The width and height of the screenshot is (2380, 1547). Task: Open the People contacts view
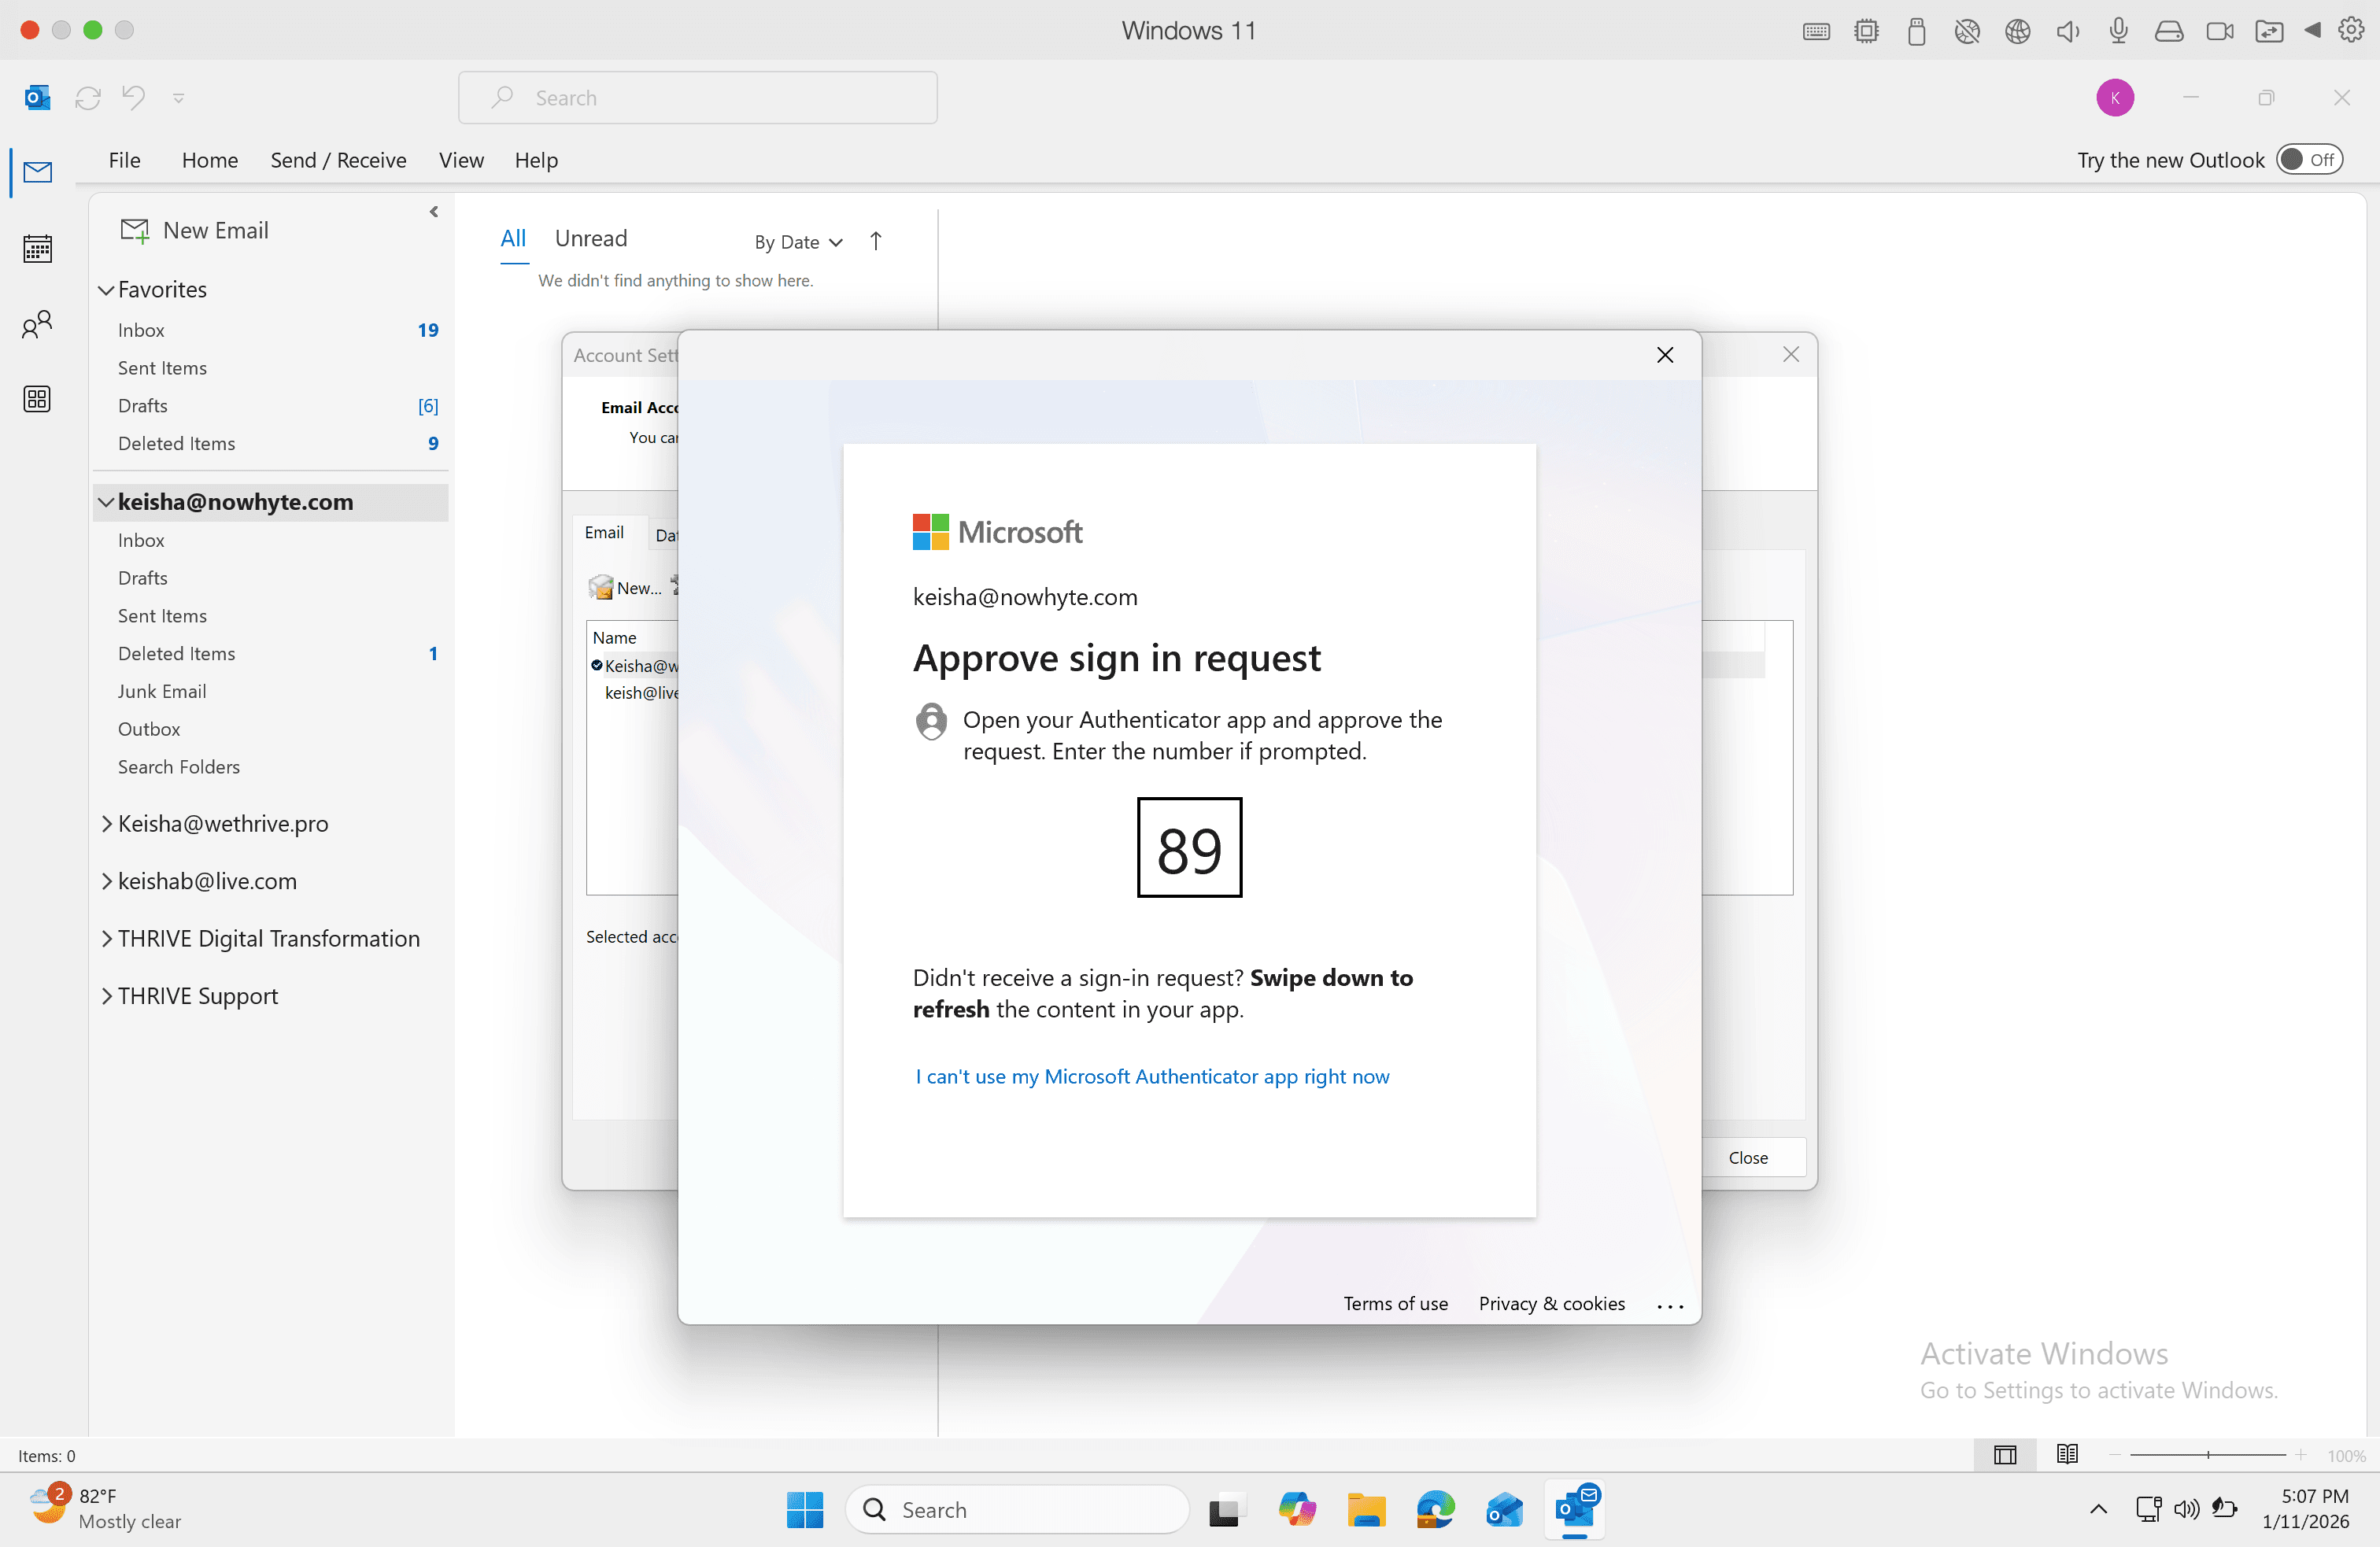[37, 324]
